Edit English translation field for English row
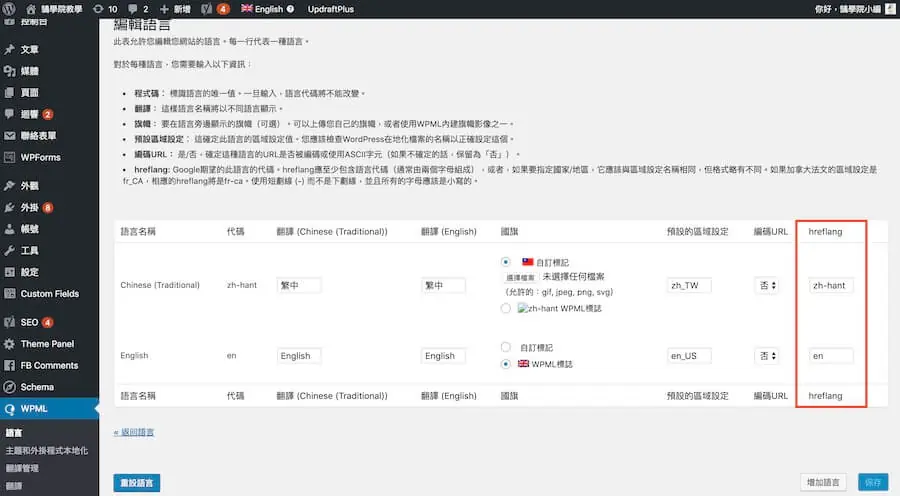Viewport: 900px width, 496px height. pos(443,356)
